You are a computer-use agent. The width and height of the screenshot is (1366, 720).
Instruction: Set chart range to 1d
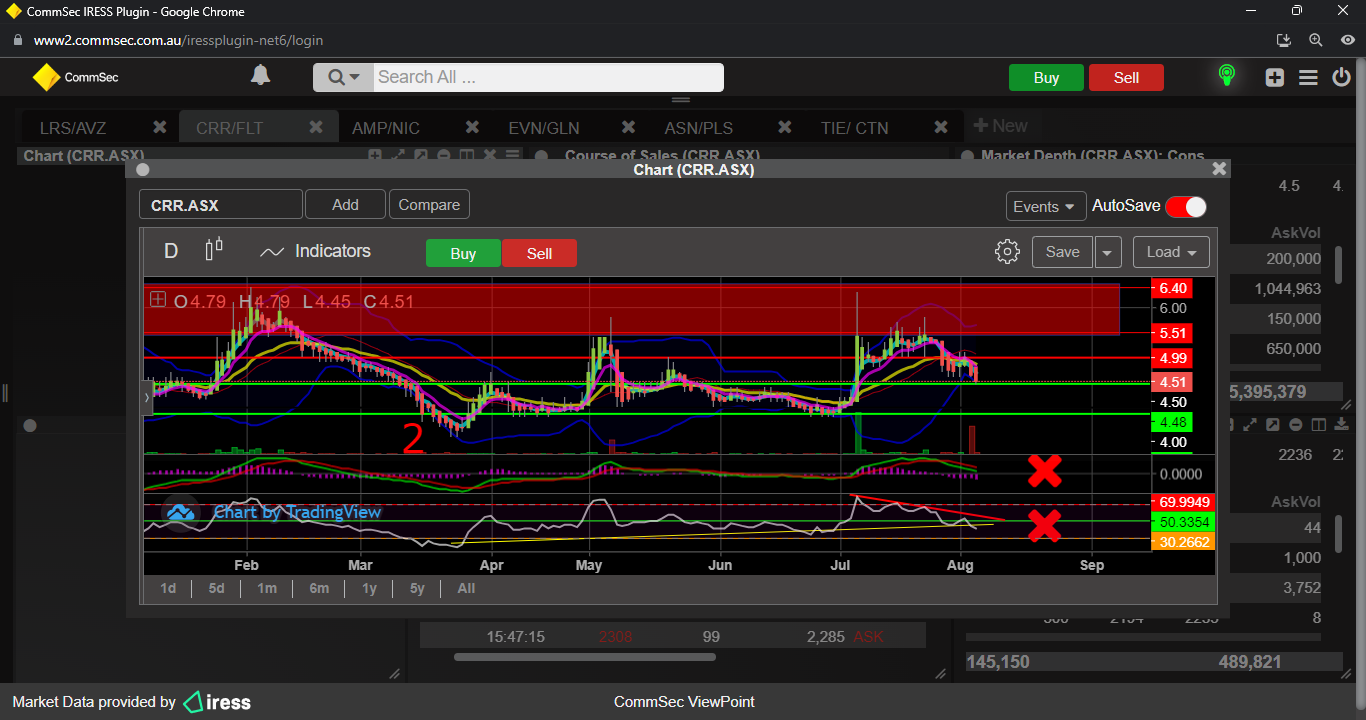pyautogui.click(x=168, y=588)
